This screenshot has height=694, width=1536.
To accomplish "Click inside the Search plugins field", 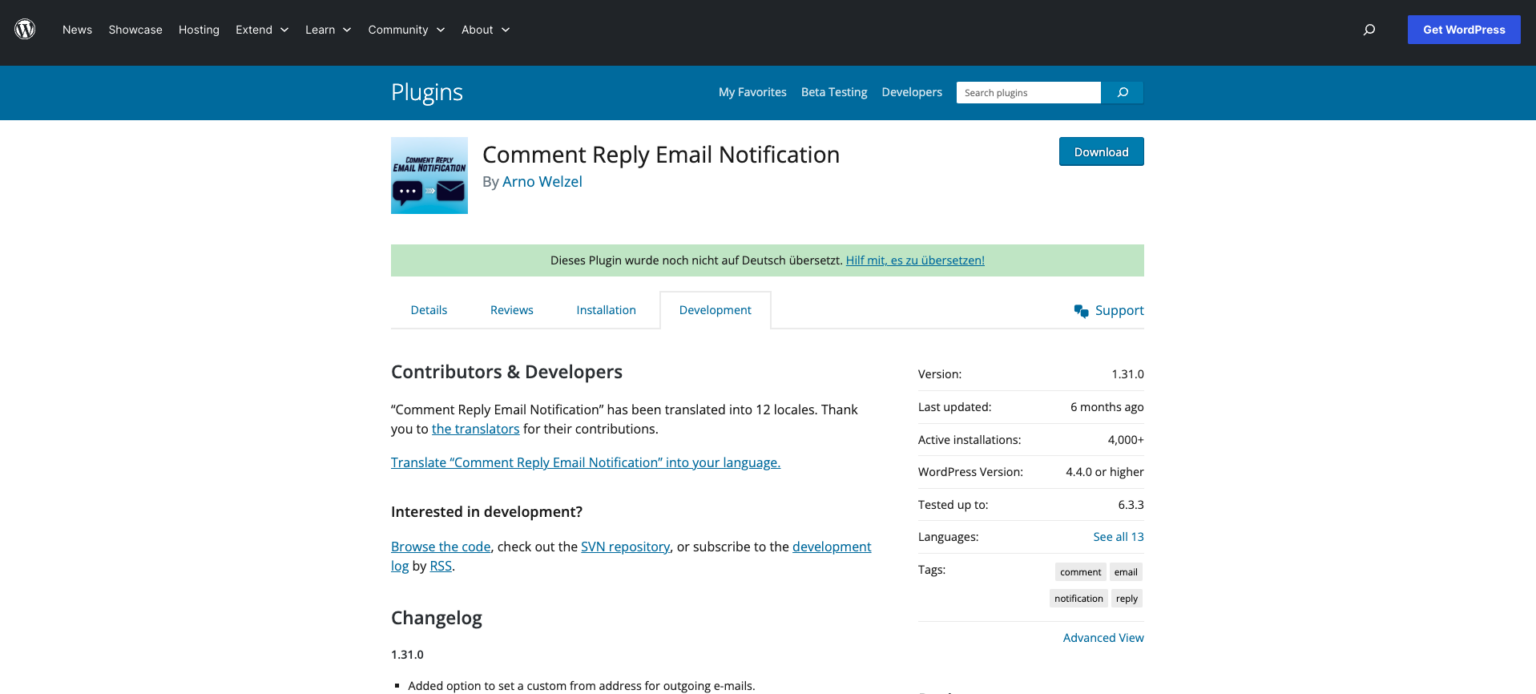I will [x=1027, y=92].
